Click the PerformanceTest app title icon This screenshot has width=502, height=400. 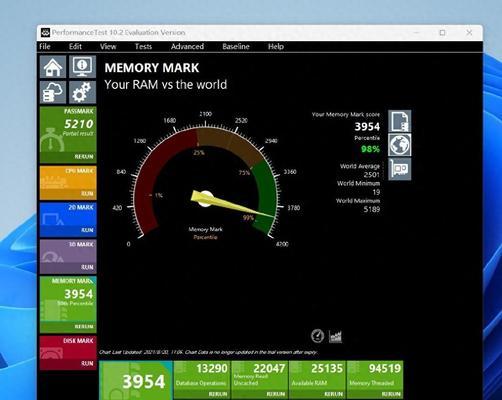point(45,32)
